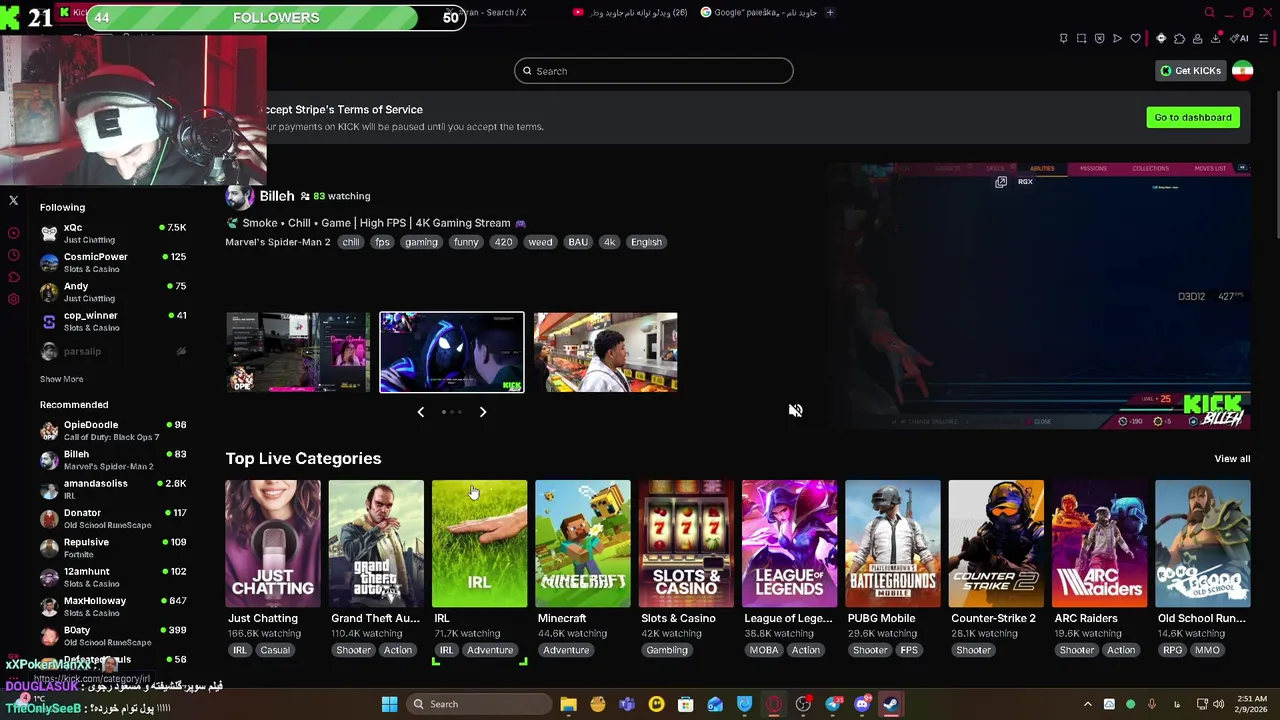Open the AI assistant toolbar button
This screenshot has height=720, width=1280.
1239,38
